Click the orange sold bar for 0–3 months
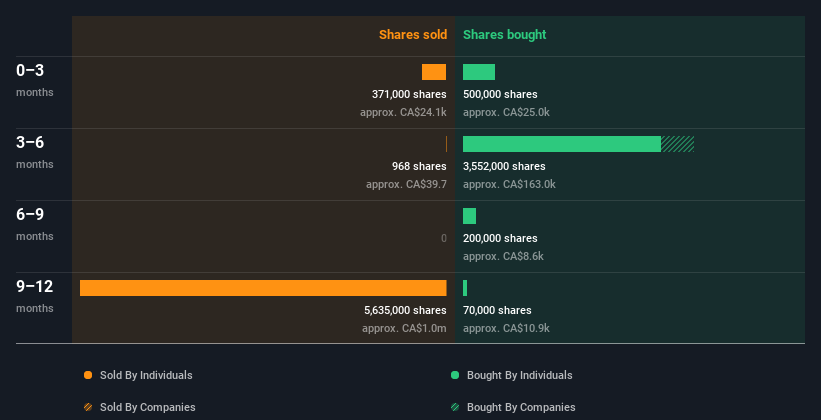Screen dimensions: 821x420 tap(434, 72)
